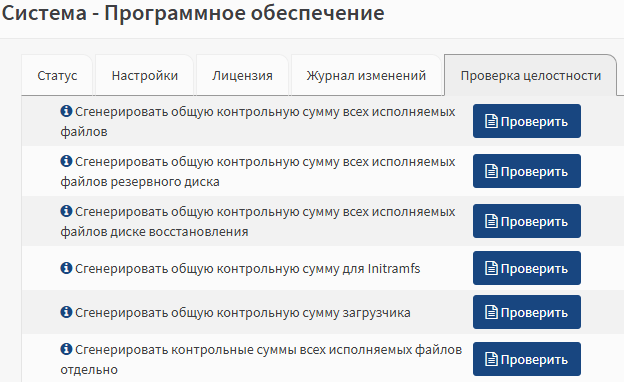Click Проверить button for Initramfs checksum

point(526,268)
